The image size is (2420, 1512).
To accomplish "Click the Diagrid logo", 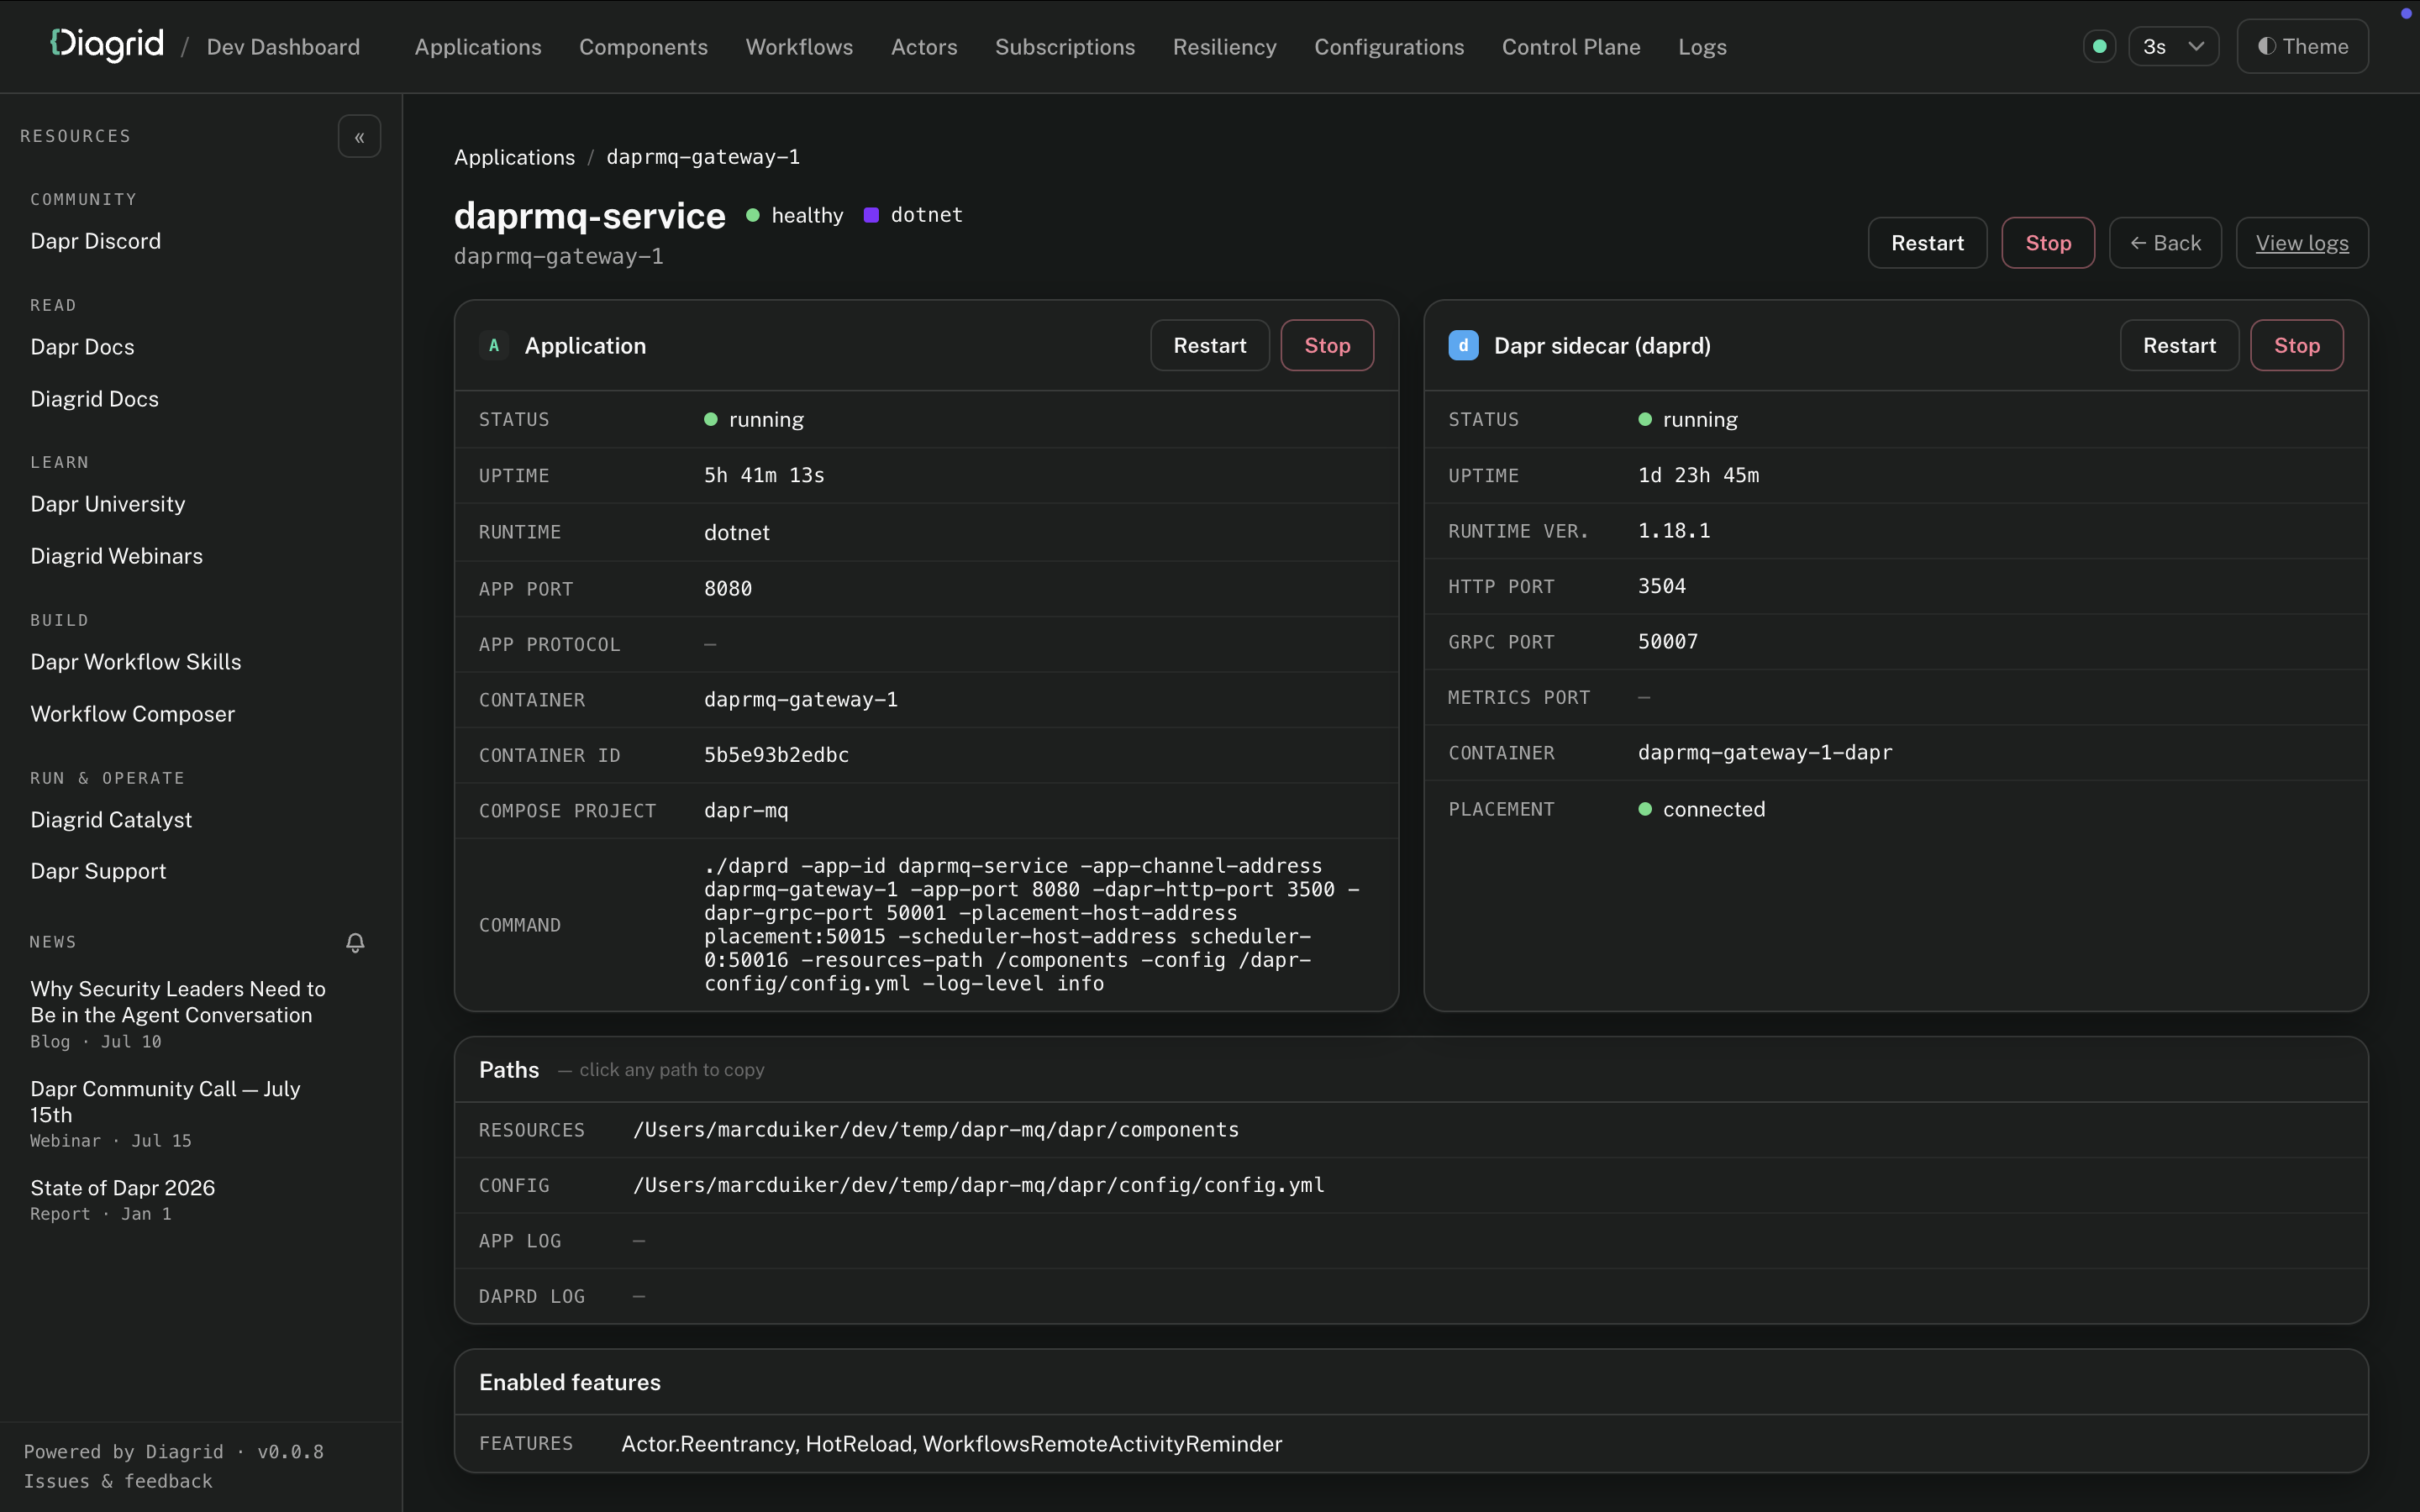I will (x=107, y=45).
